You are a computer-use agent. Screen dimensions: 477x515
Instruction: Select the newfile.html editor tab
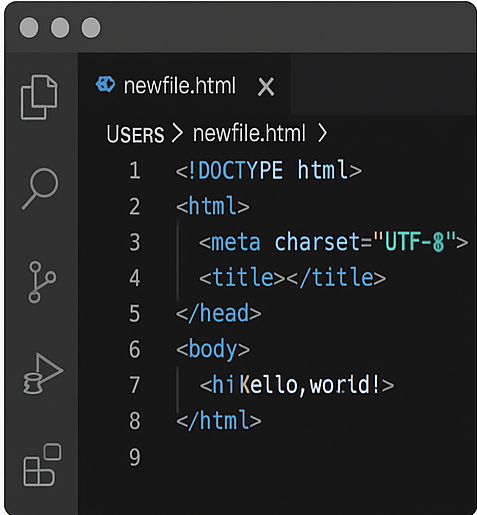184,85
